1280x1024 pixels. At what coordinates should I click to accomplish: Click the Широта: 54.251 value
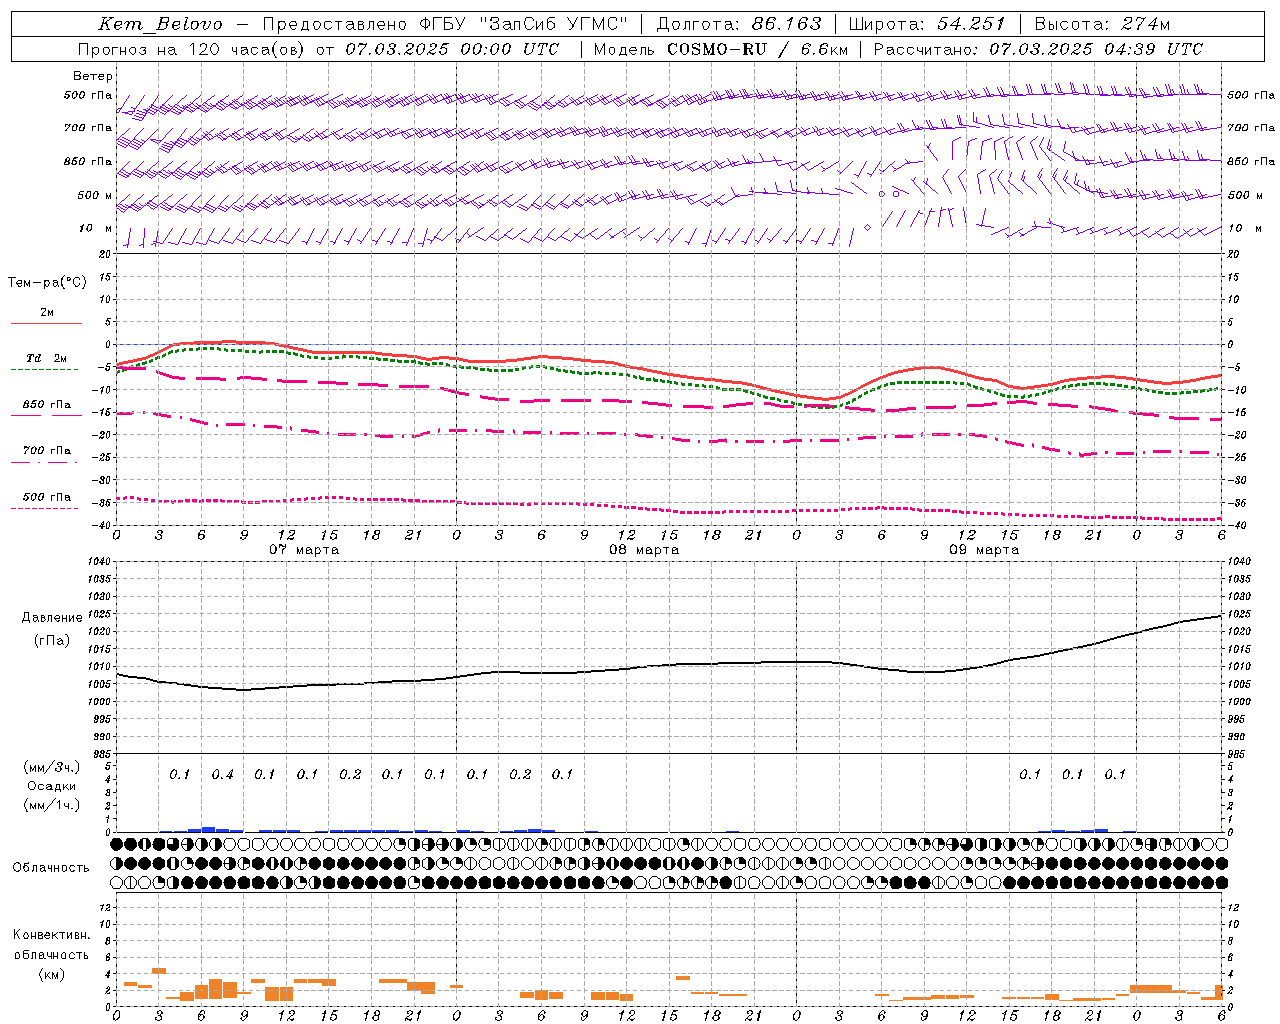(x=927, y=24)
